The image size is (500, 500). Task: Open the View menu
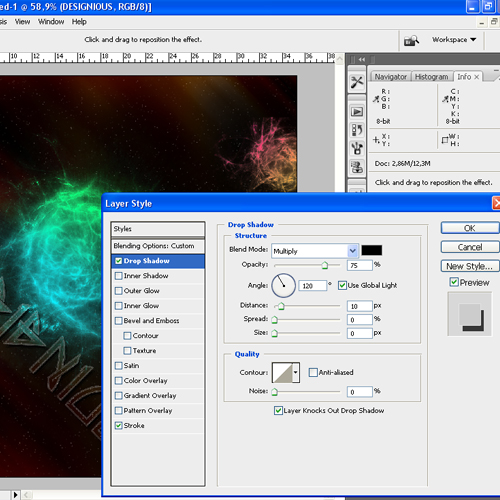pyautogui.click(x=22, y=22)
